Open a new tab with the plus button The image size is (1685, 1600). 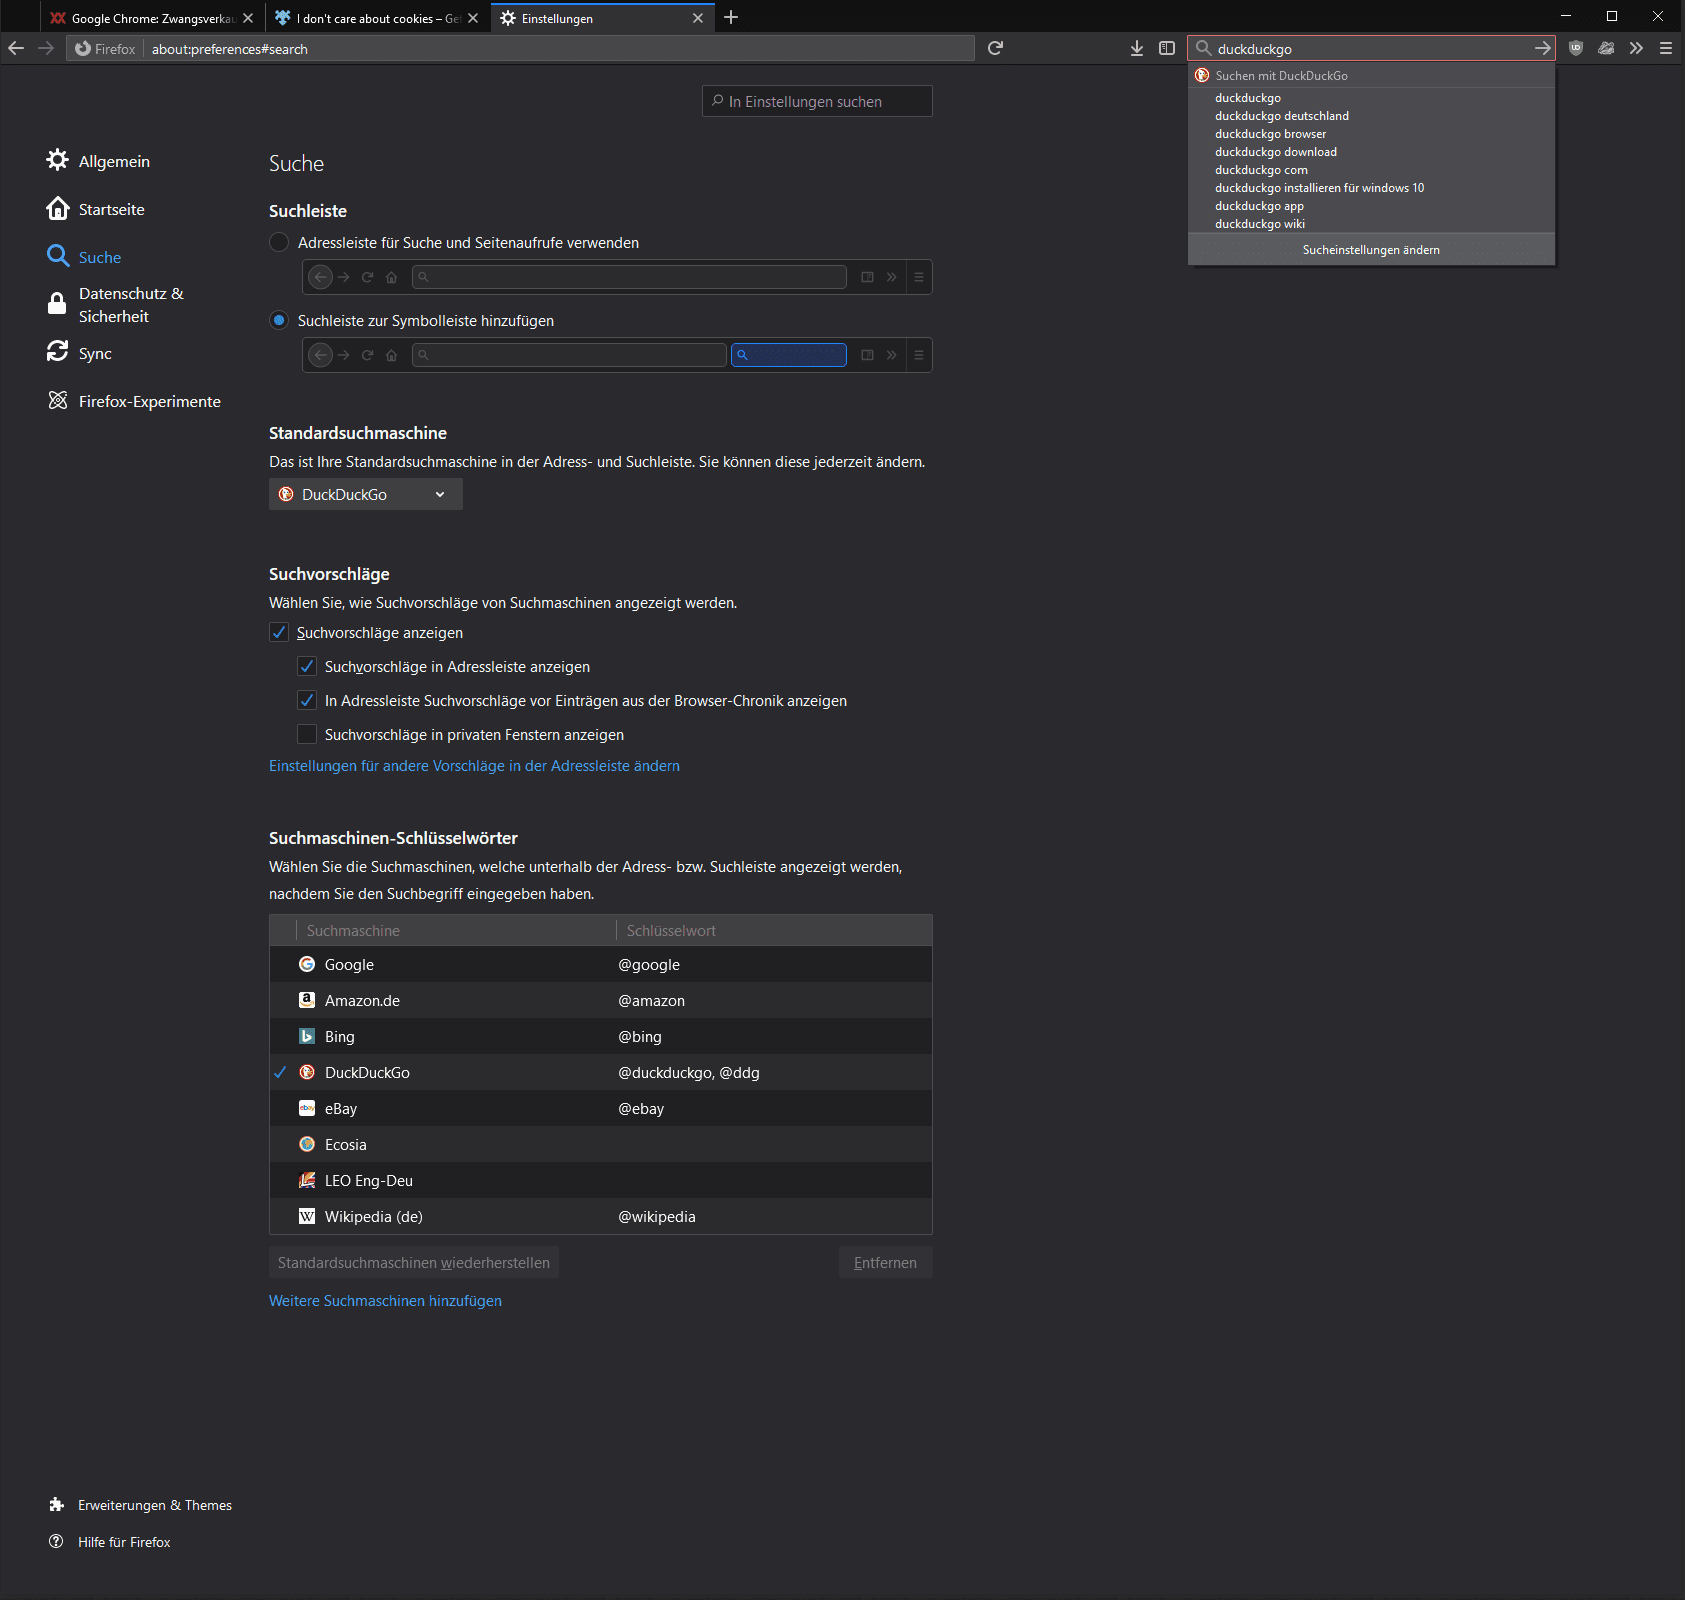[731, 17]
